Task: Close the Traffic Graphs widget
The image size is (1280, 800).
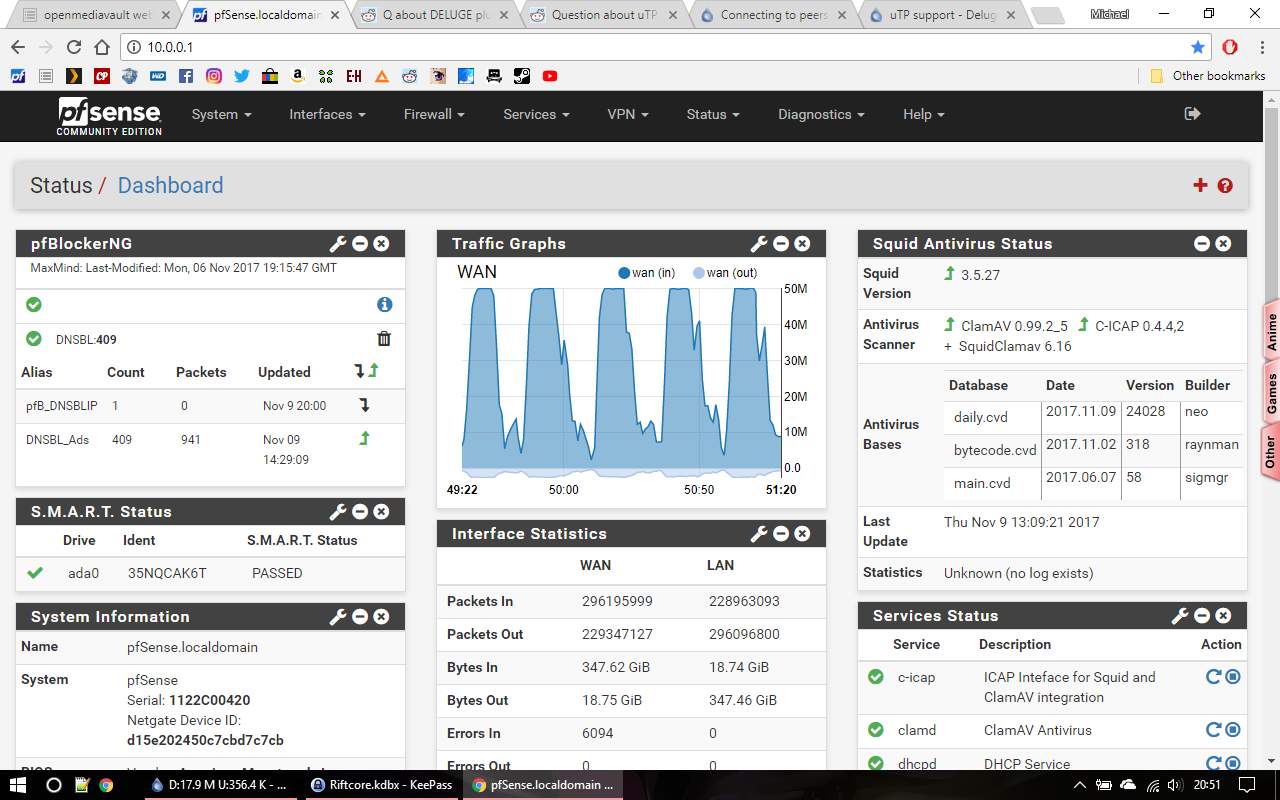Action: point(802,244)
